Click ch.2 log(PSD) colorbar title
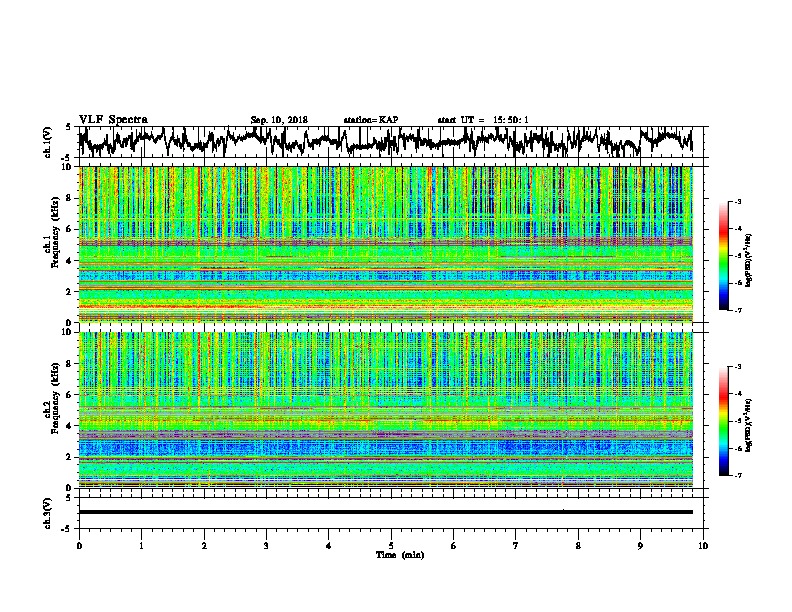Screen dimensions: 792x612 (749, 425)
